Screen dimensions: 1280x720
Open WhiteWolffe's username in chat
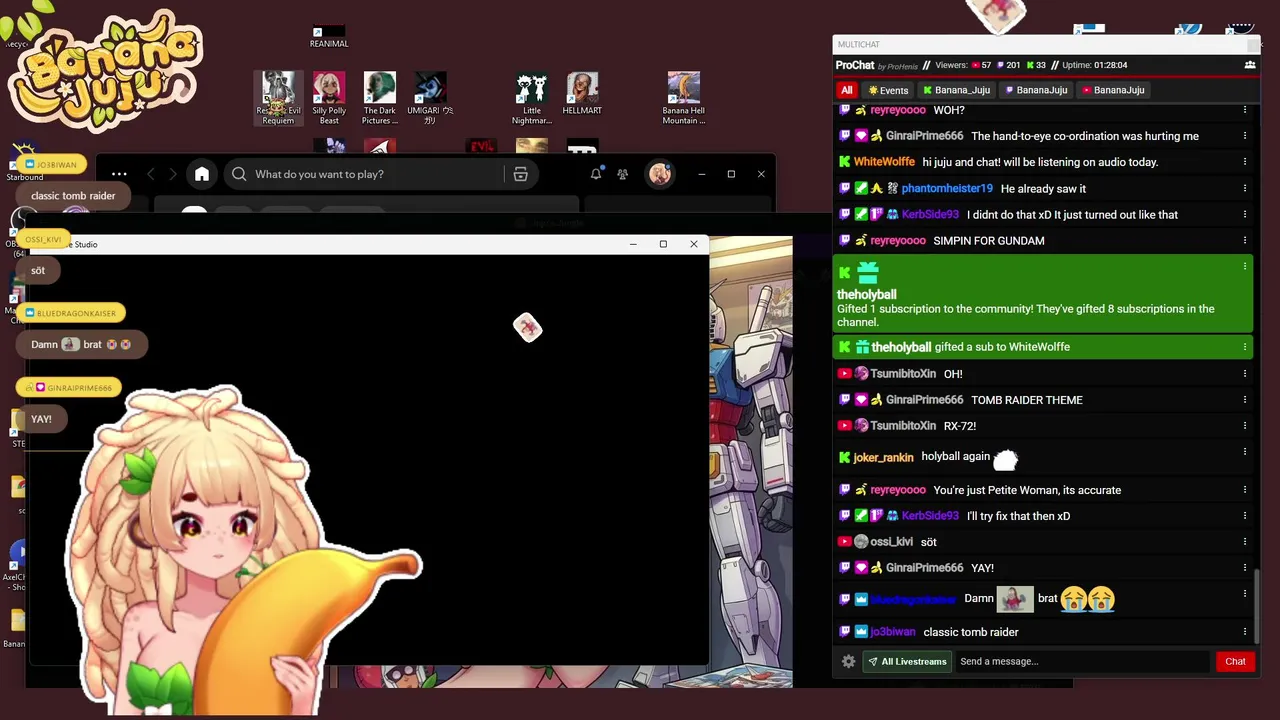[x=884, y=162]
